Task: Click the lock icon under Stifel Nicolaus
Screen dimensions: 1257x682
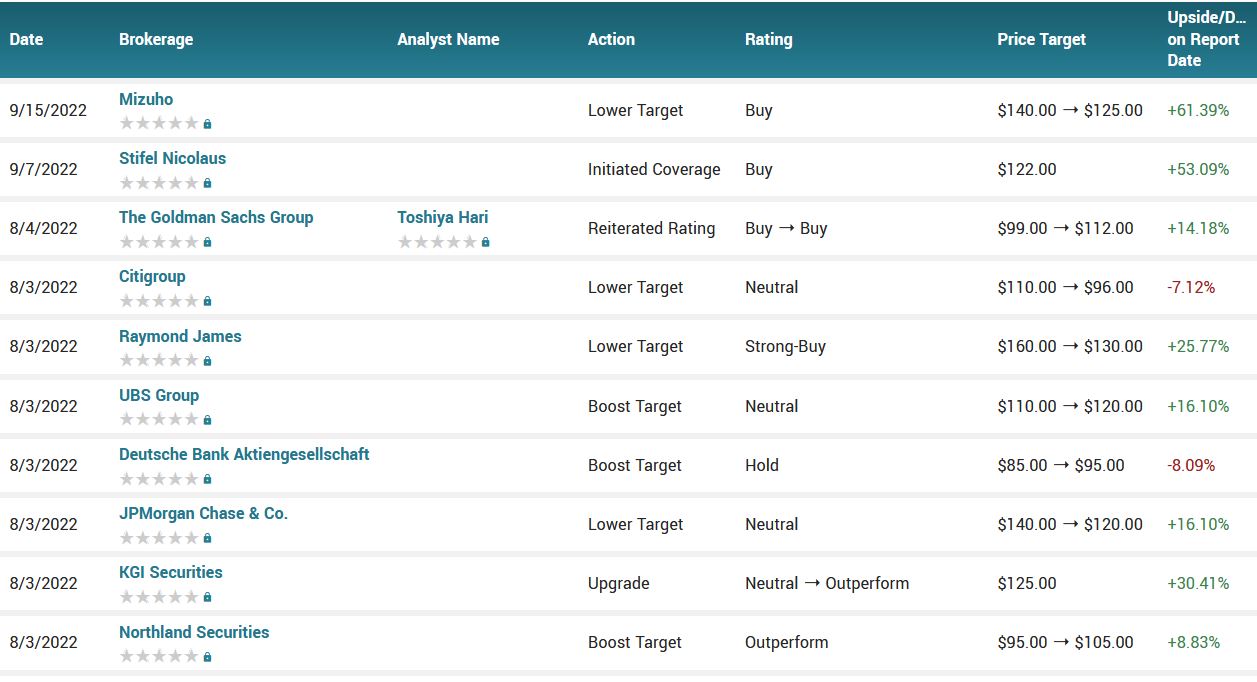Action: (207, 183)
